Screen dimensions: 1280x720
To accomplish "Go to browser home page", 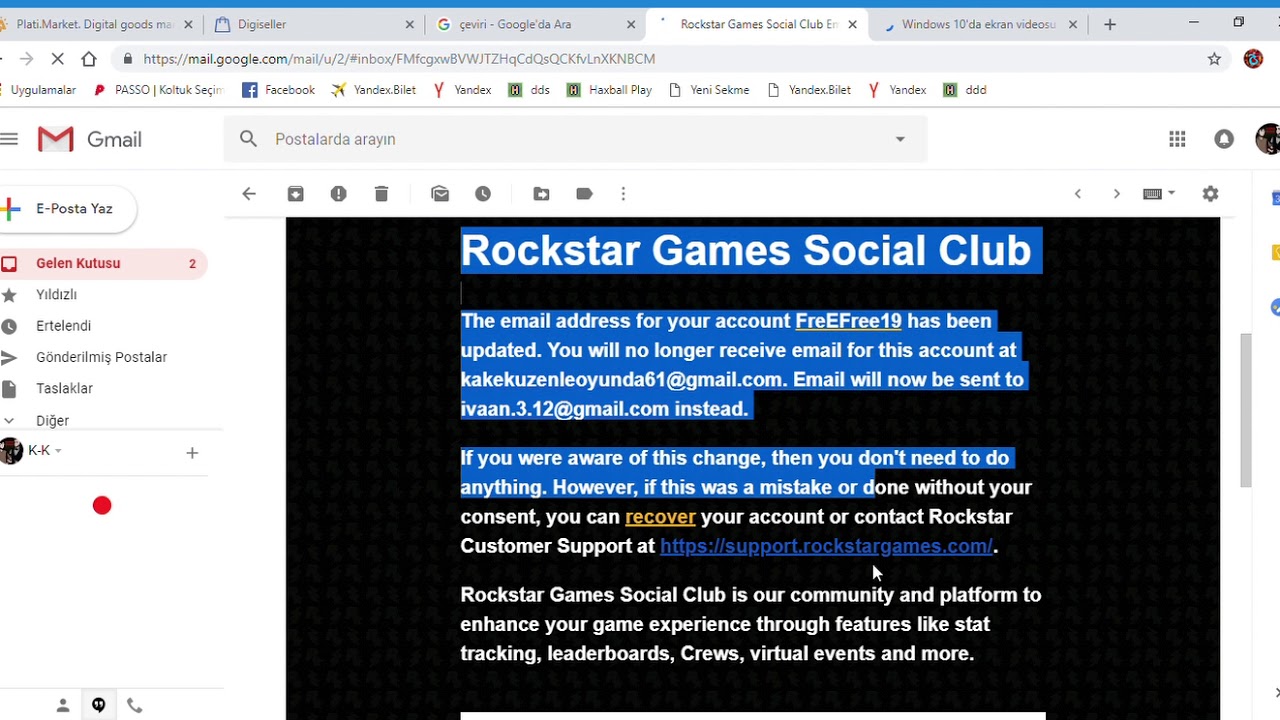I will [89, 59].
